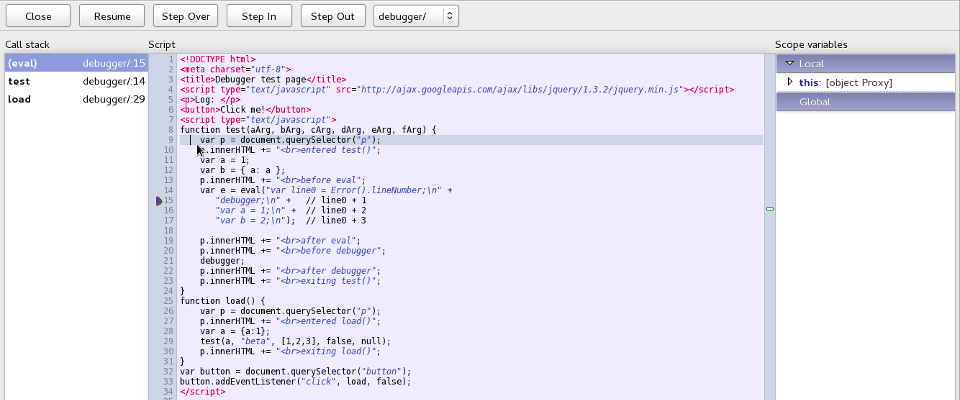This screenshot has width=960, height=400.
Task: Click the 'debugger;' statement on line 21
Action: click(x=222, y=261)
